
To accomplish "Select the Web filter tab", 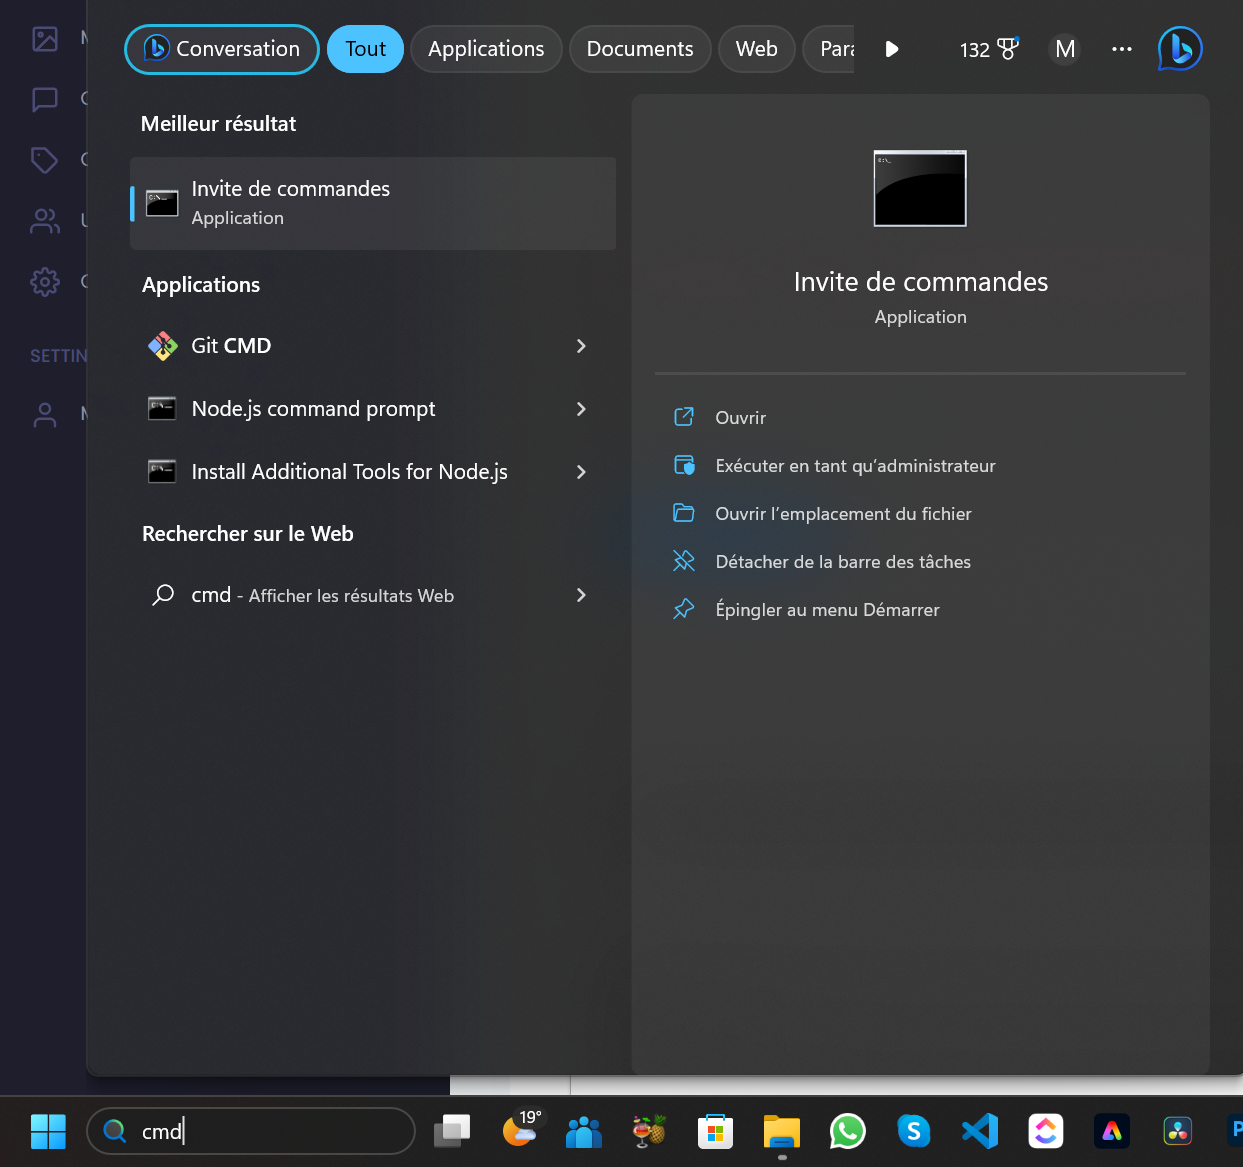I will (756, 49).
